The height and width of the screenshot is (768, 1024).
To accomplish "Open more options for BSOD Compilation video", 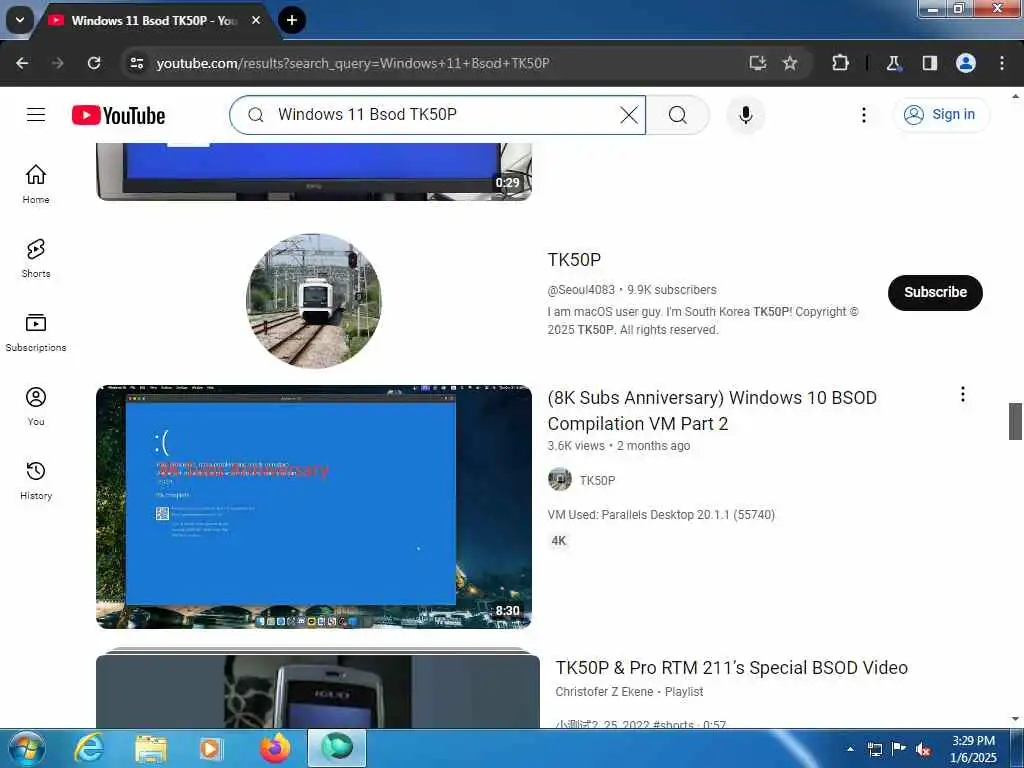I will click(963, 394).
